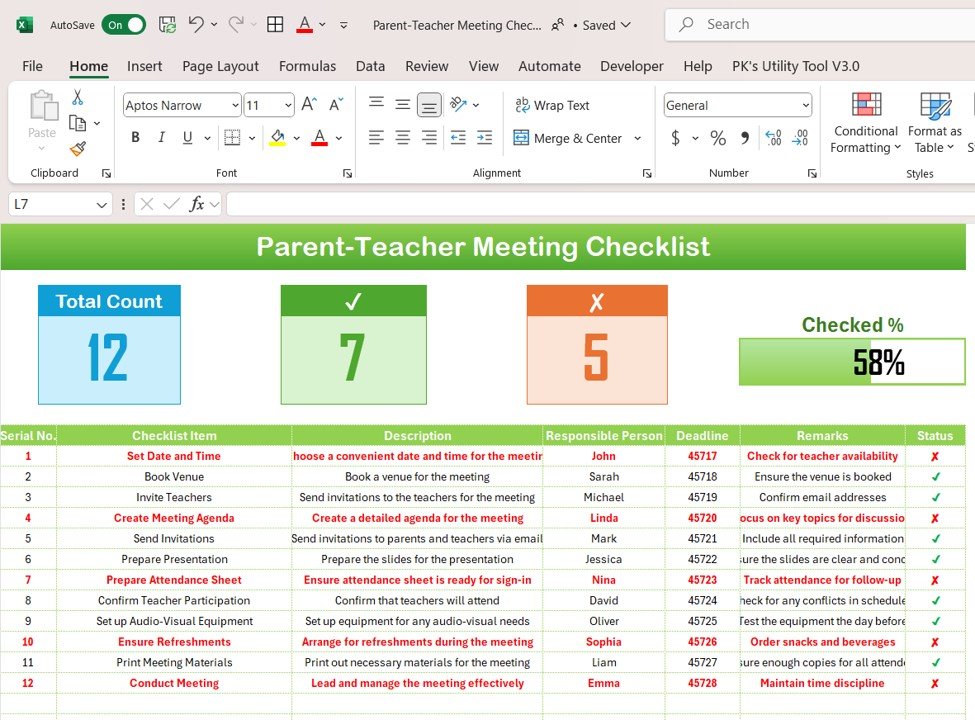Click the red Font Color A in Font group
The image size is (975, 720).
click(319, 137)
